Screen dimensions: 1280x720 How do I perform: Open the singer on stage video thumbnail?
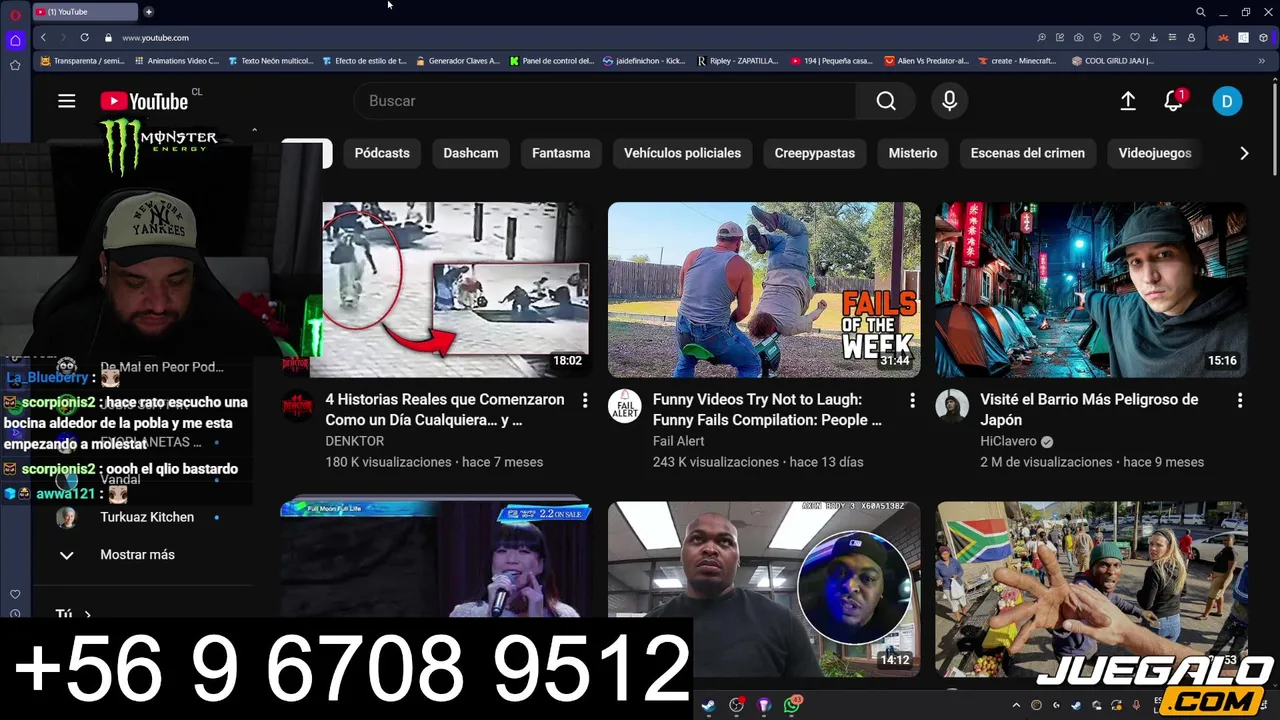click(x=436, y=560)
